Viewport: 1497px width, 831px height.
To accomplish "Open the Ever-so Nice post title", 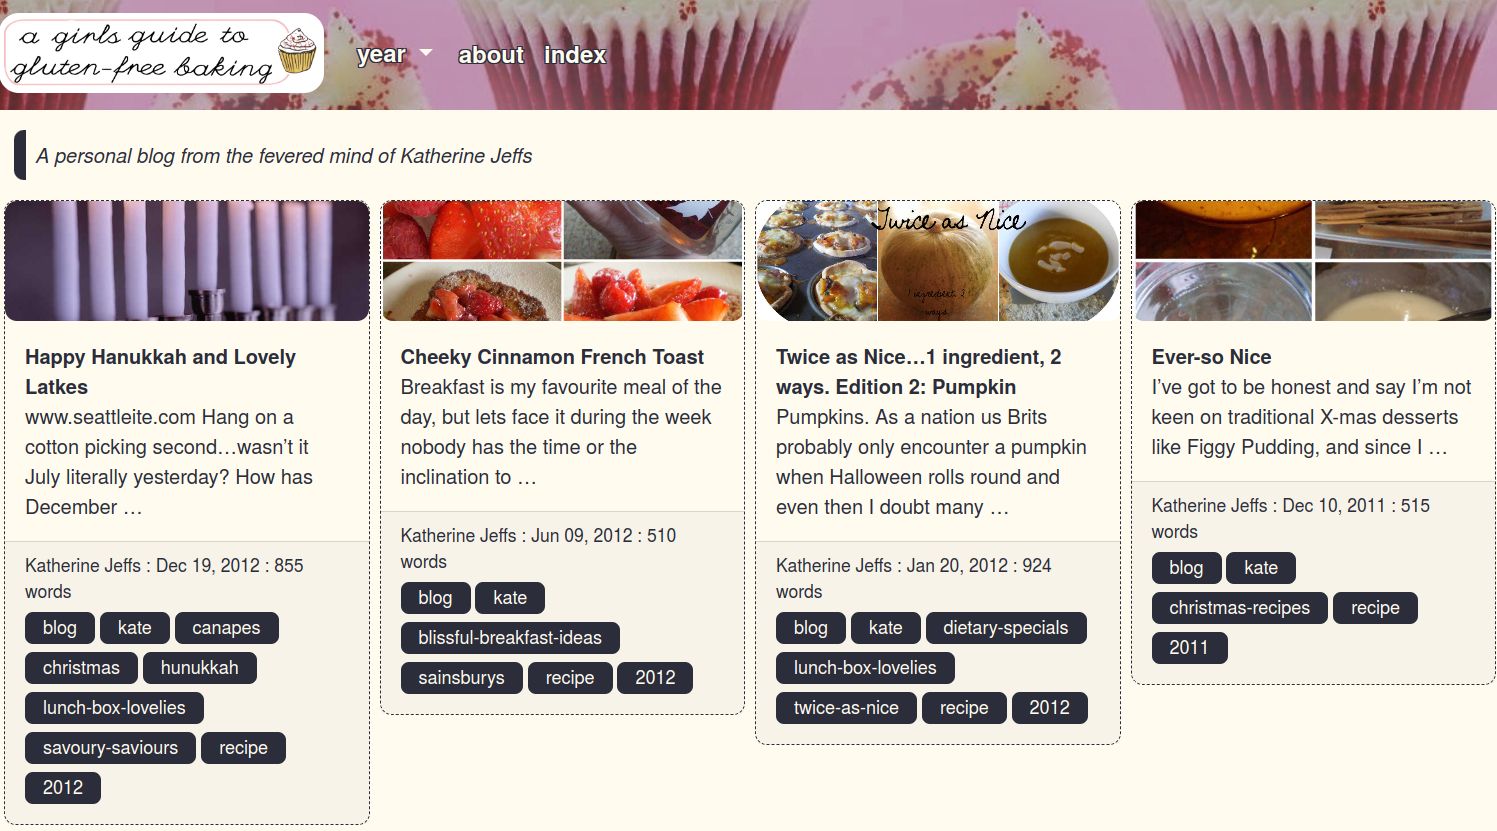I will pos(1211,357).
